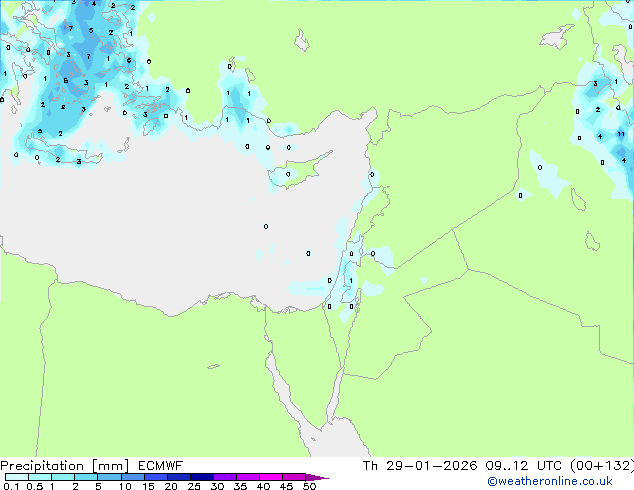Select the 35–40 mm legend color swatch
The width and height of the screenshot is (634, 490).
click(x=247, y=477)
